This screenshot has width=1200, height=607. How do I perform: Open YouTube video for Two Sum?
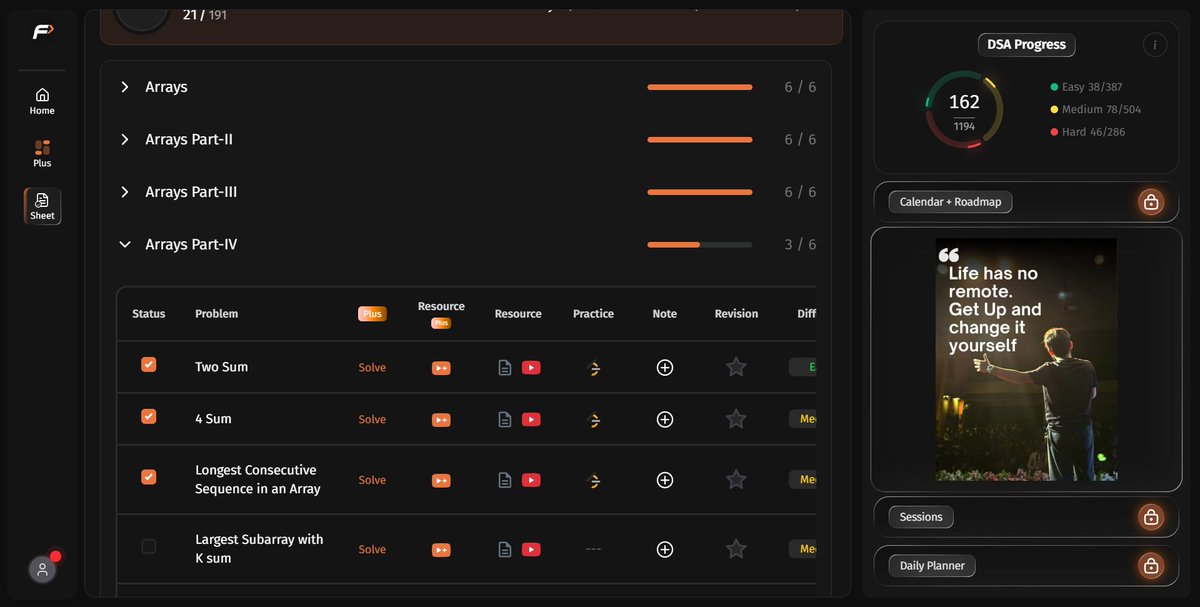pyautogui.click(x=531, y=367)
